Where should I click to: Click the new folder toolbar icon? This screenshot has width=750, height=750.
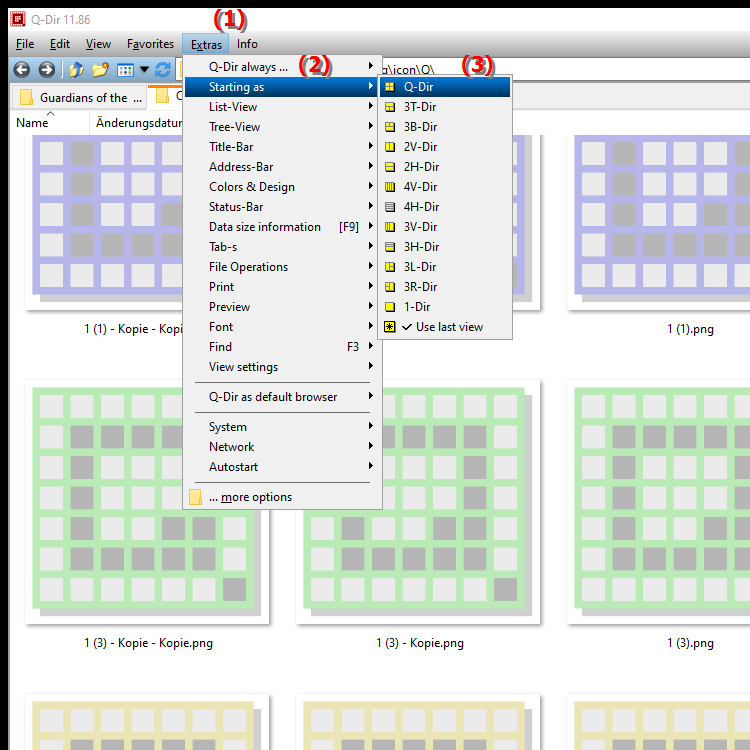[100, 70]
